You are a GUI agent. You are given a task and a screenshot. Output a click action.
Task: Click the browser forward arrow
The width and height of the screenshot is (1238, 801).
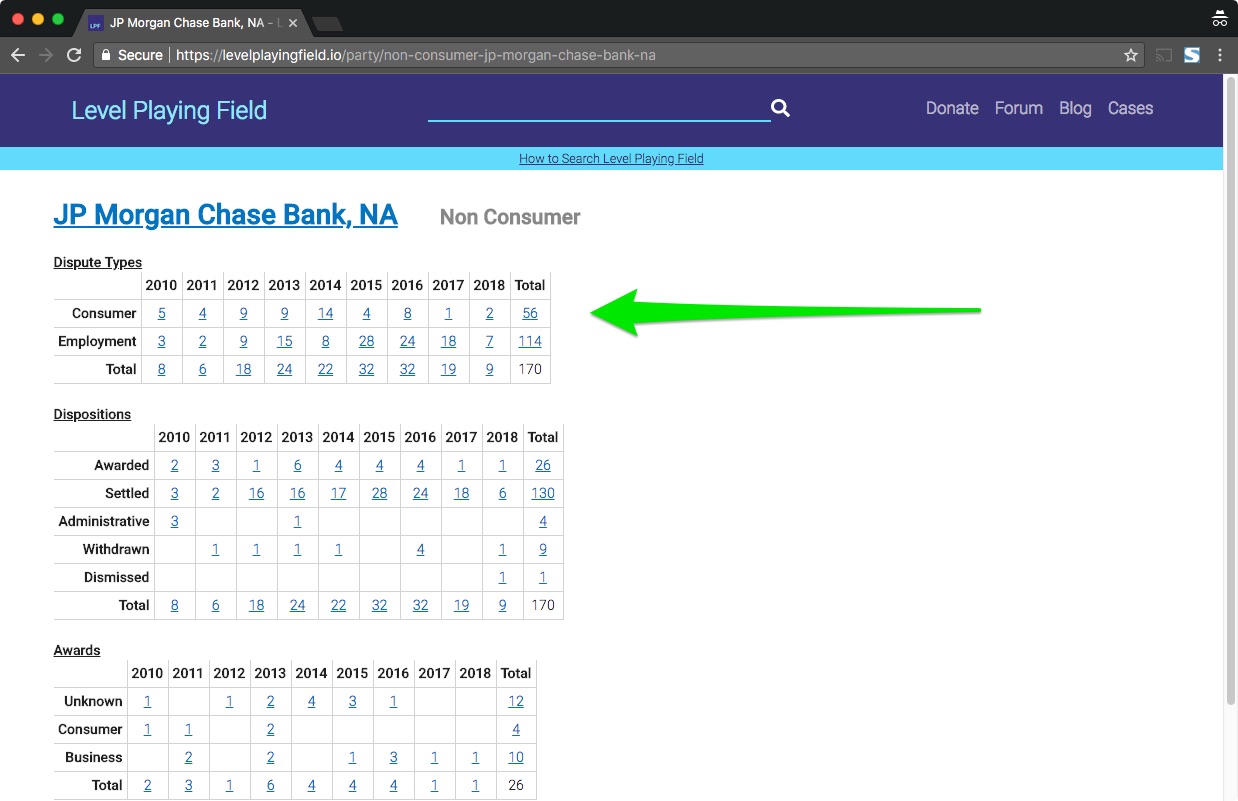coord(45,55)
